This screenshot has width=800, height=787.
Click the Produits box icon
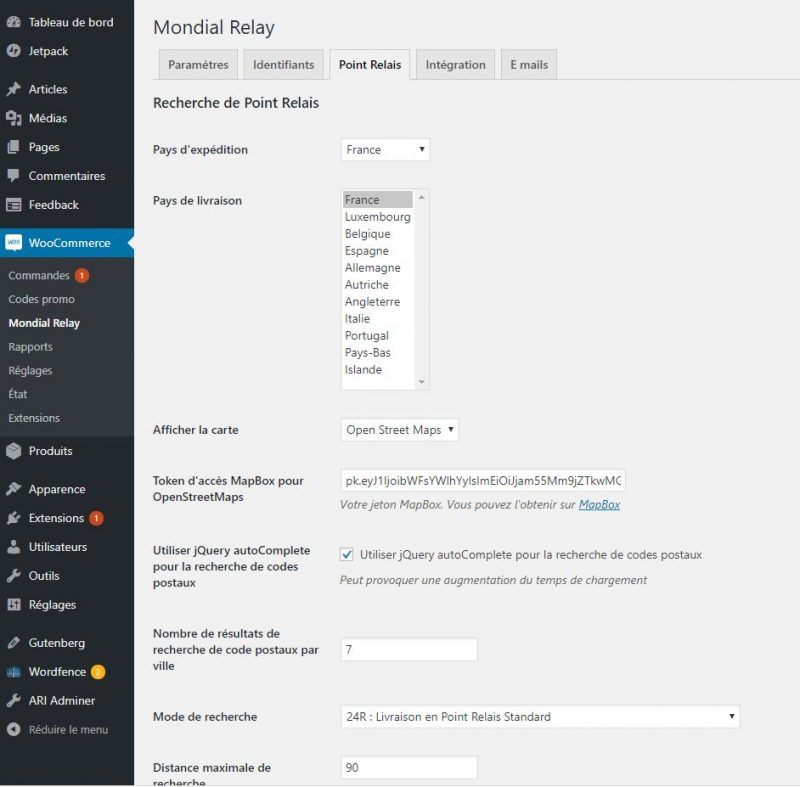[14, 450]
